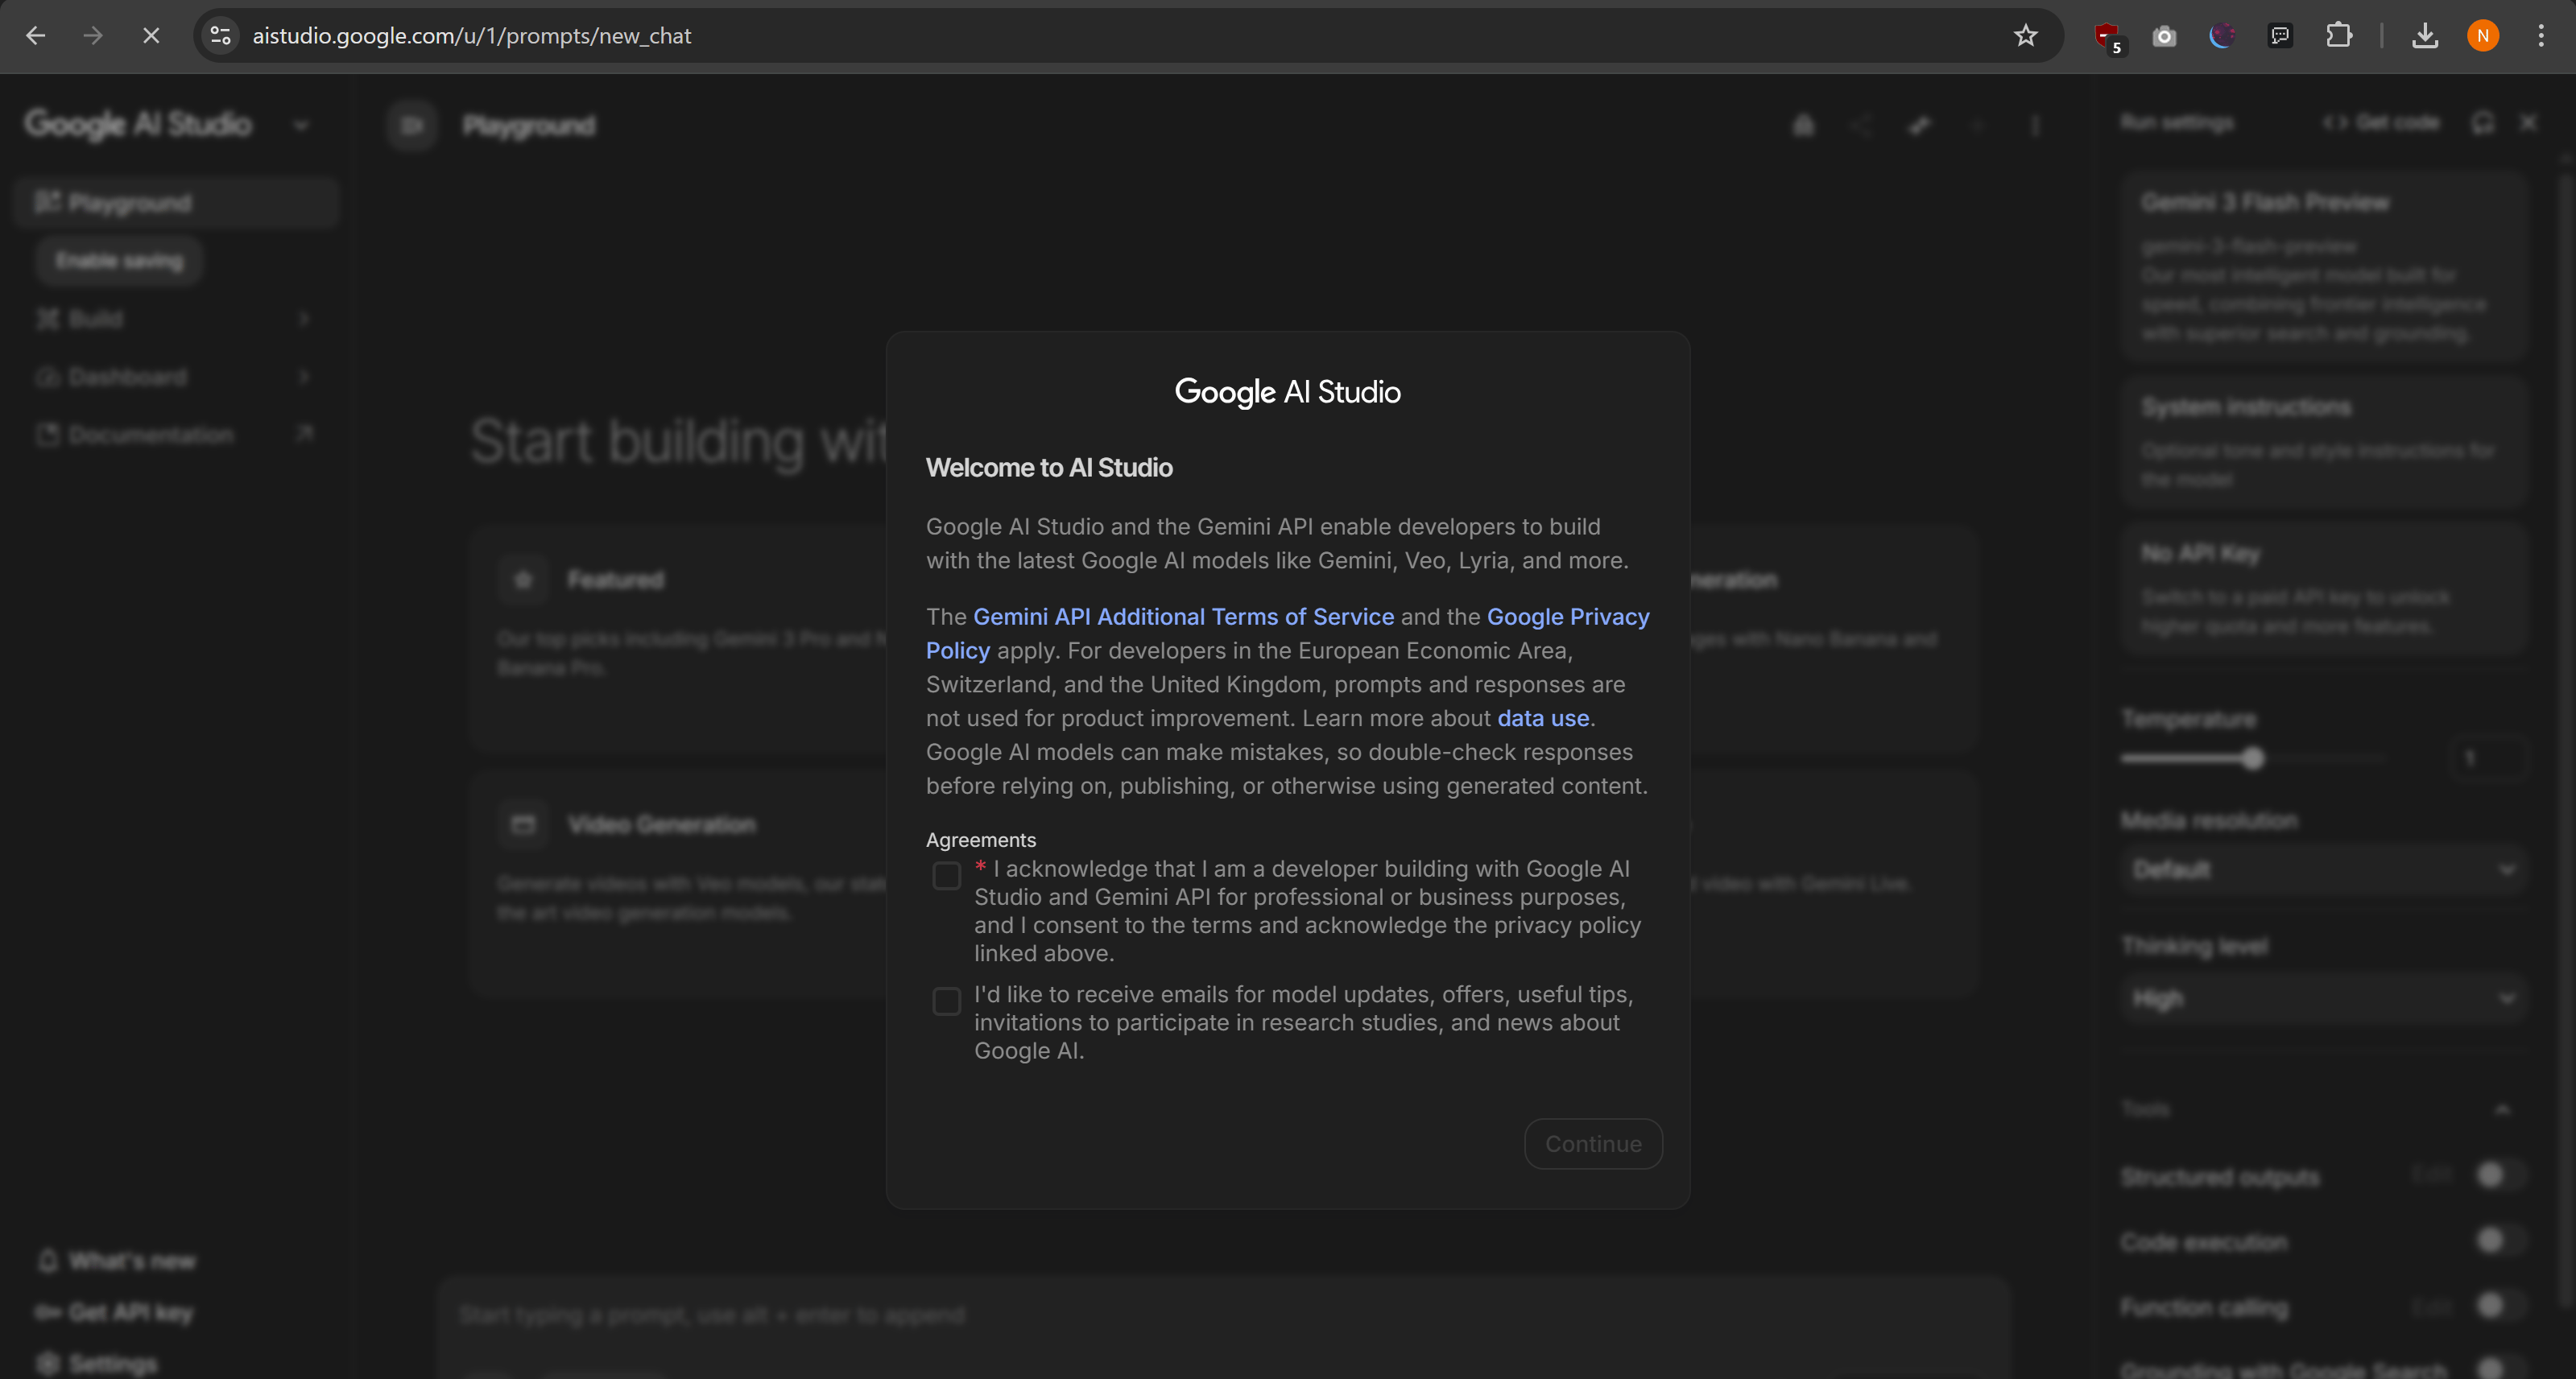Open Settings at the sidebar bottom

tap(98, 1363)
